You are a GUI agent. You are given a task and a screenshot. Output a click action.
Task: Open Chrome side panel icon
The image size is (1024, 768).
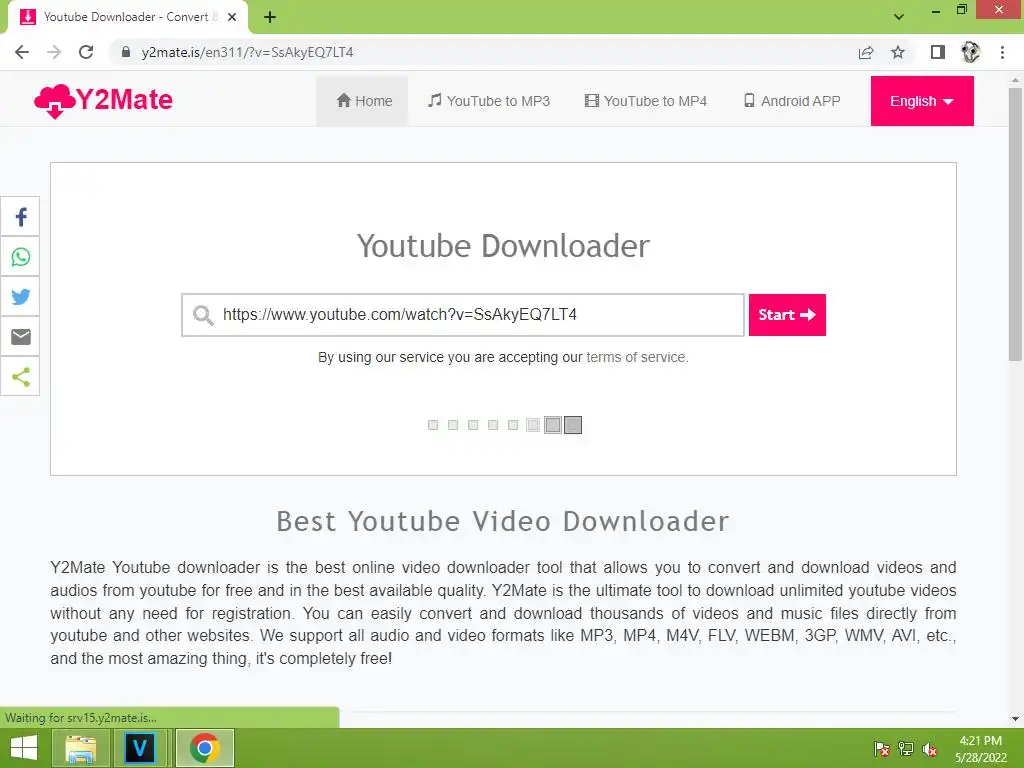938,52
